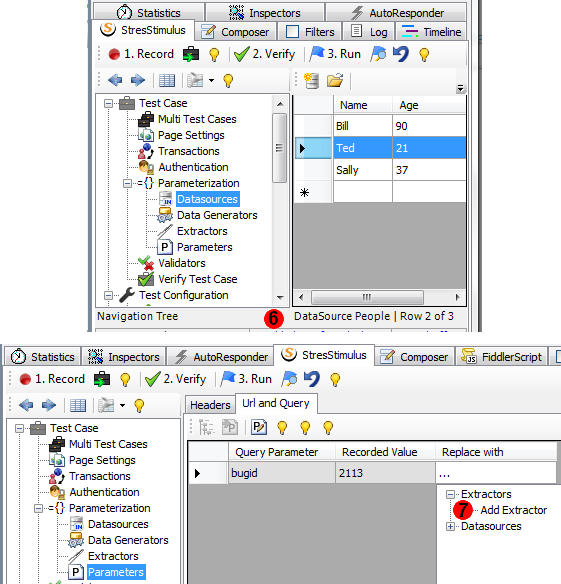Screen dimensions: 561x584
Task: Click the red Record button icon
Action: 114,54
